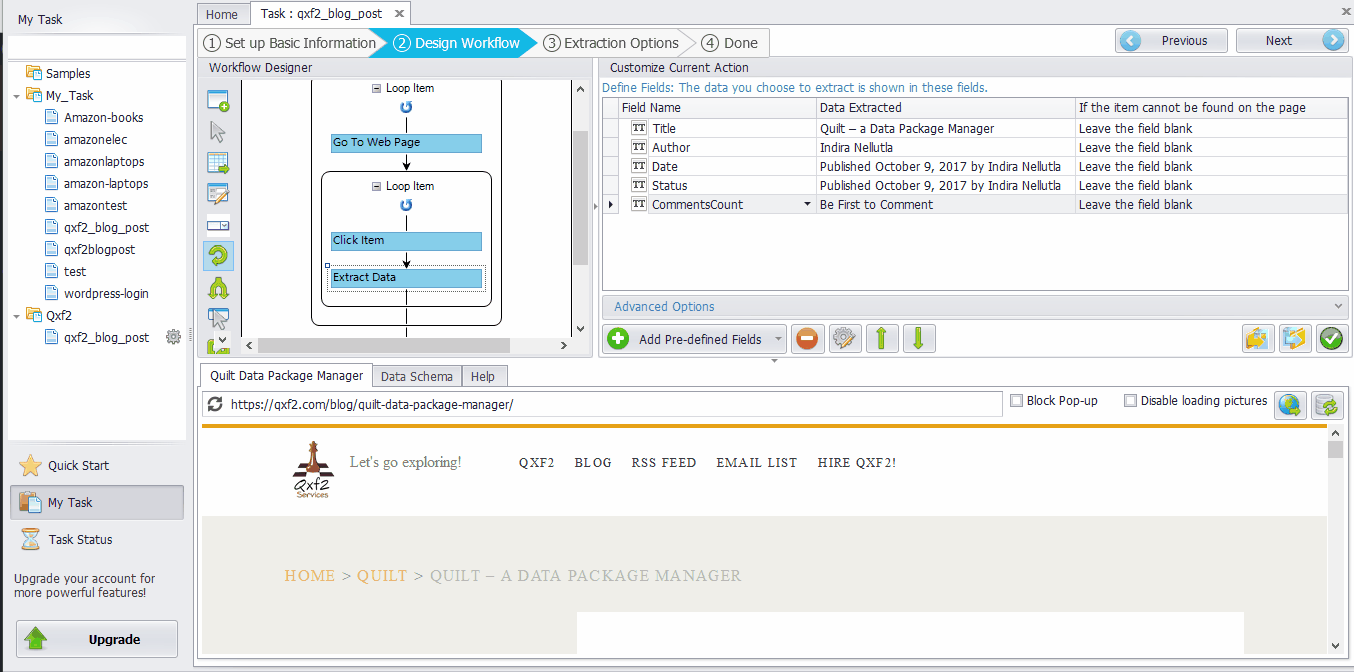Viewport: 1354px width, 672px height.
Task: Select the Mouse over pointer tool
Action: pyautogui.click(x=218, y=319)
